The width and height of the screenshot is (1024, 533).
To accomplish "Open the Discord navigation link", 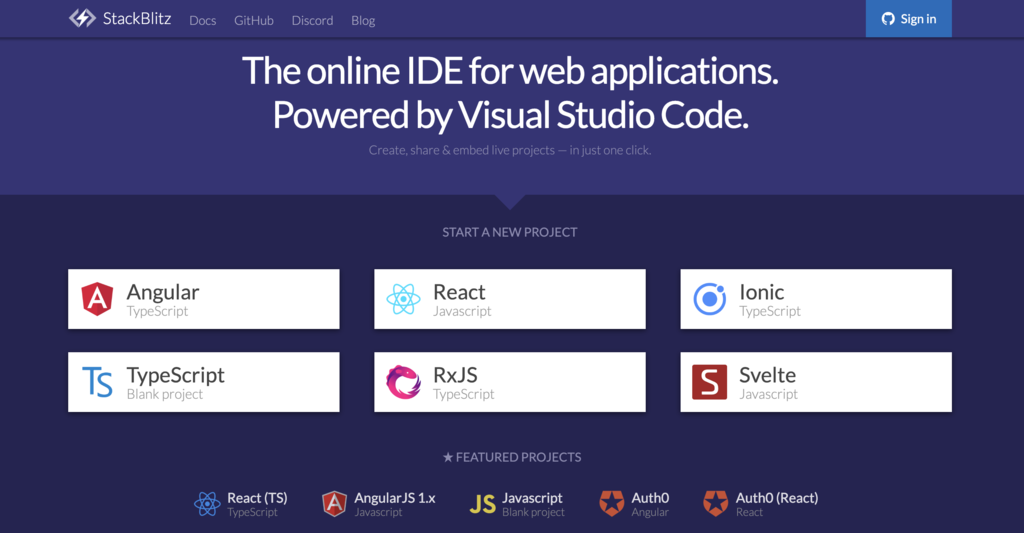I will point(312,20).
